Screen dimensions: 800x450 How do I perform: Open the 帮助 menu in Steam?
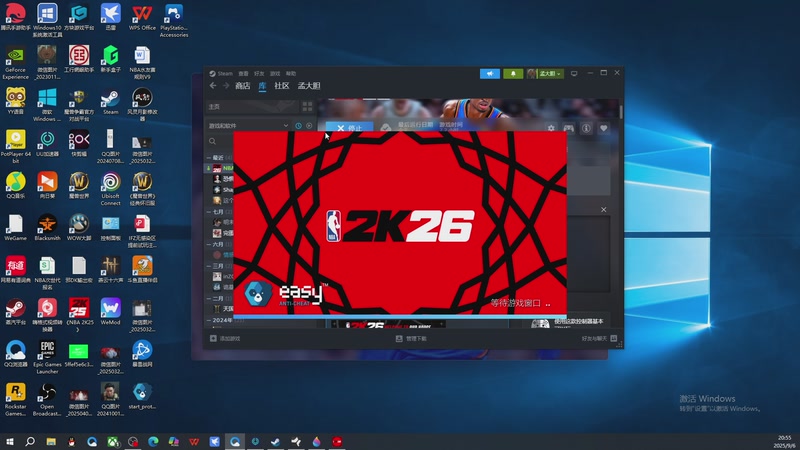click(291, 73)
